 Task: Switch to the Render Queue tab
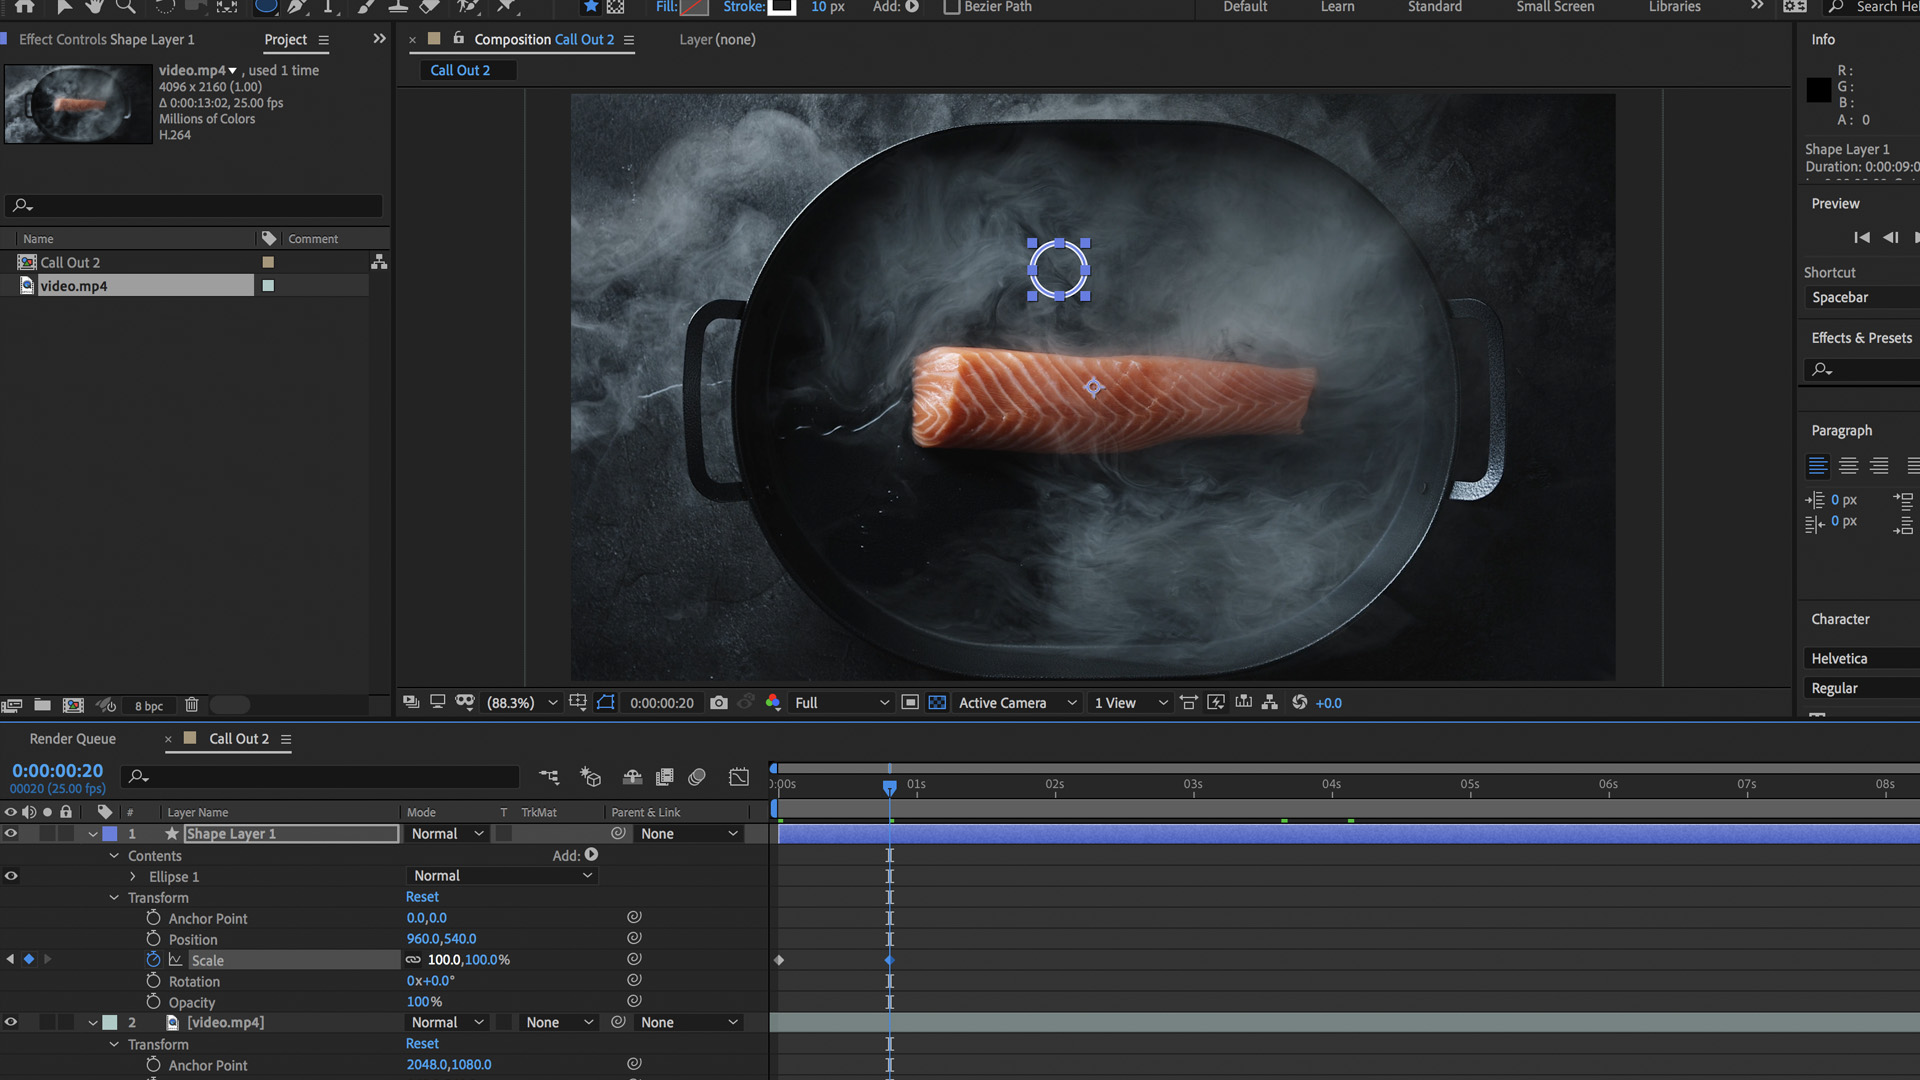pos(71,738)
